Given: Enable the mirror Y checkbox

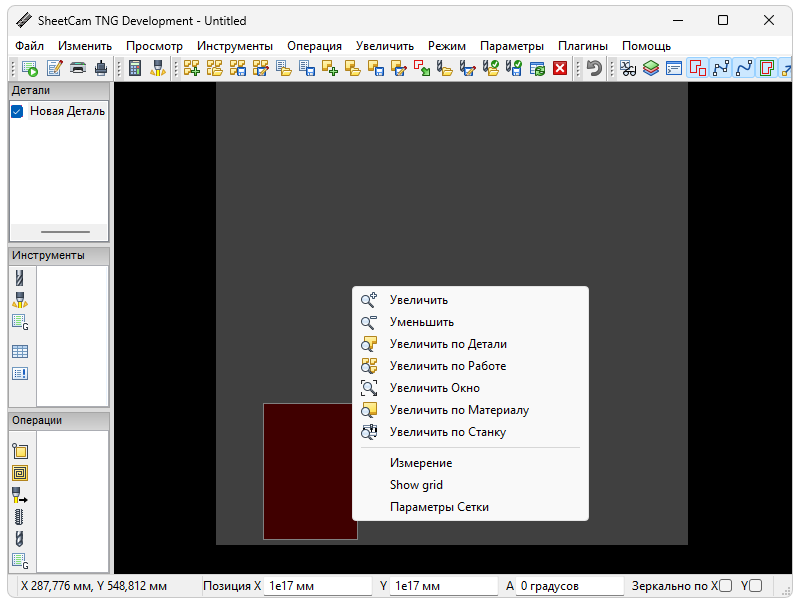Looking at the screenshot, I should click(755, 586).
